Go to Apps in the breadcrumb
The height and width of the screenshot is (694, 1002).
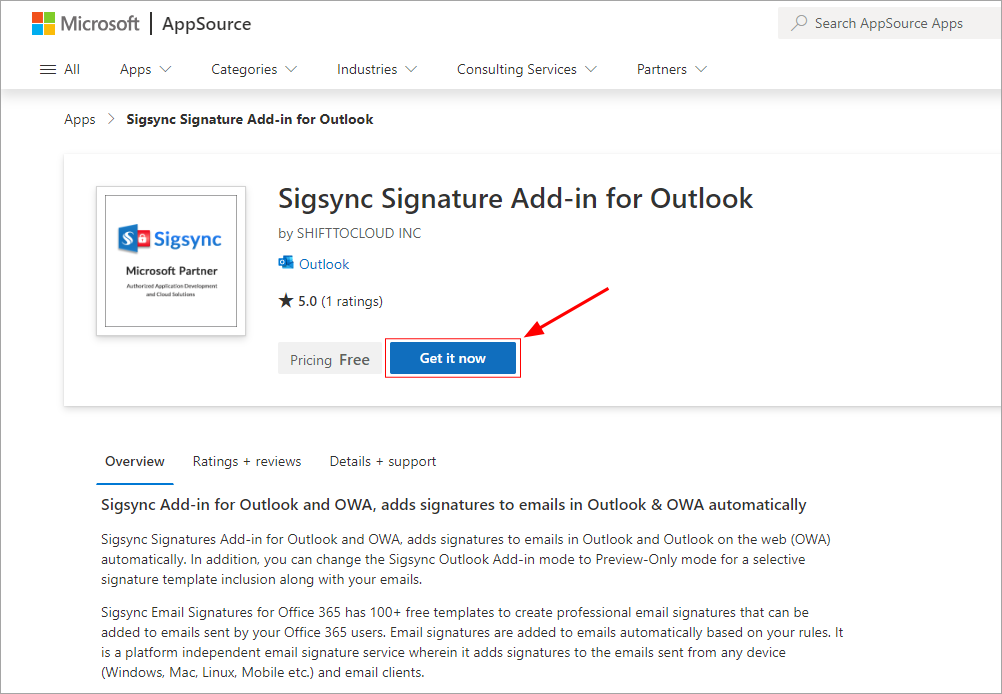click(79, 119)
